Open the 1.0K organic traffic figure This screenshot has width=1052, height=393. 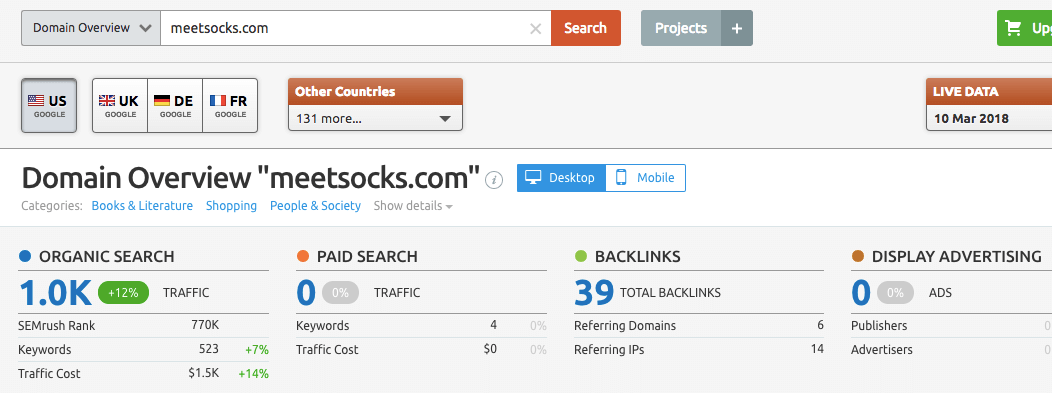point(55,292)
